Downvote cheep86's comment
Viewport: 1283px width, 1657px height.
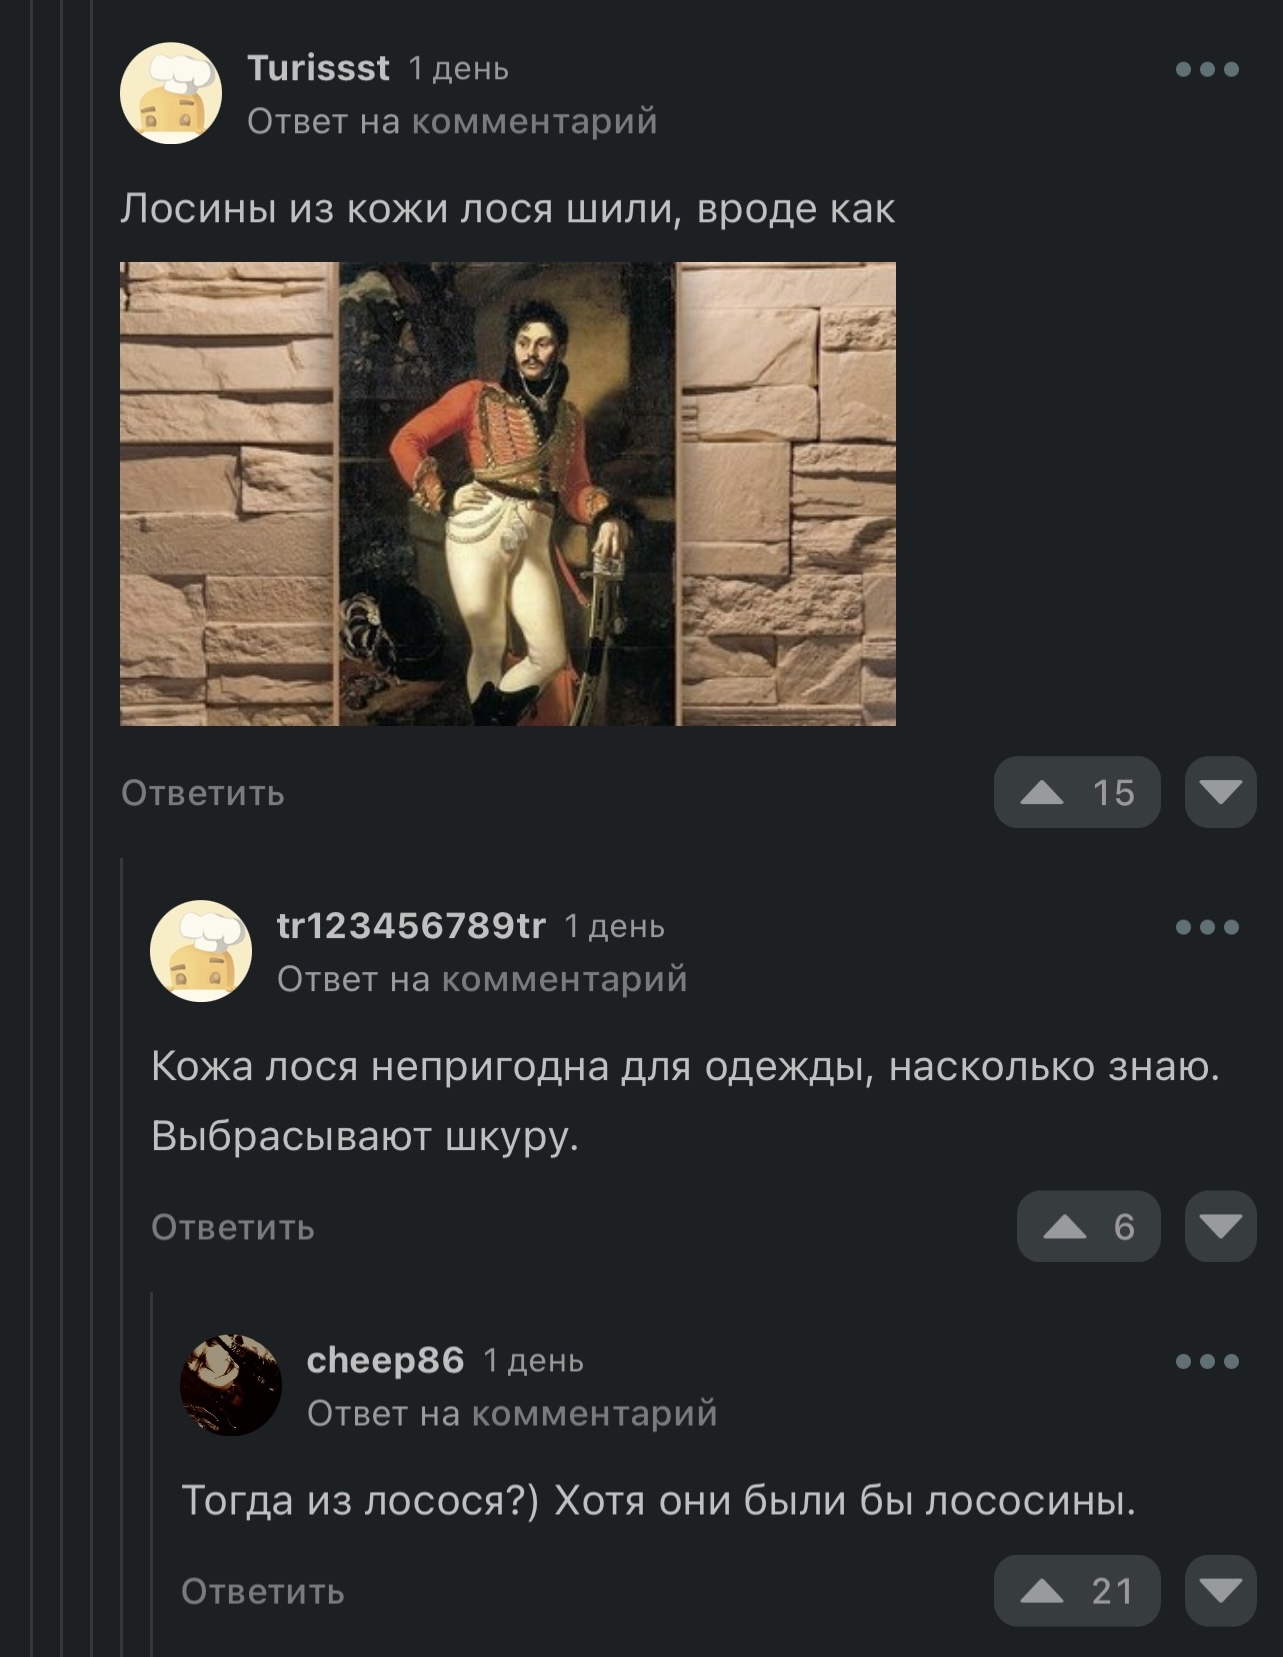[x=1220, y=1590]
